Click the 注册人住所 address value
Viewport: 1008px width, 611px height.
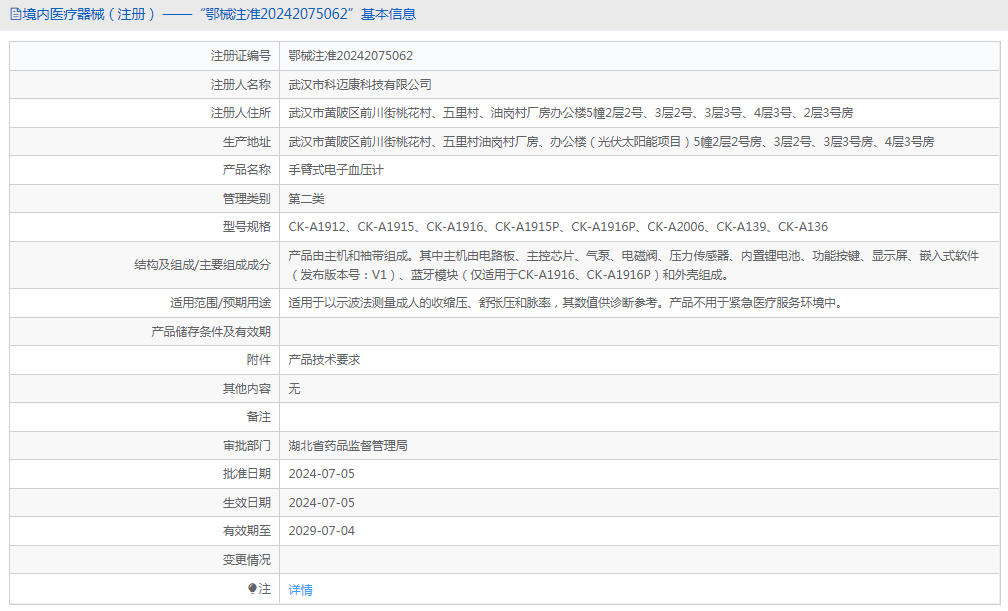pos(570,113)
